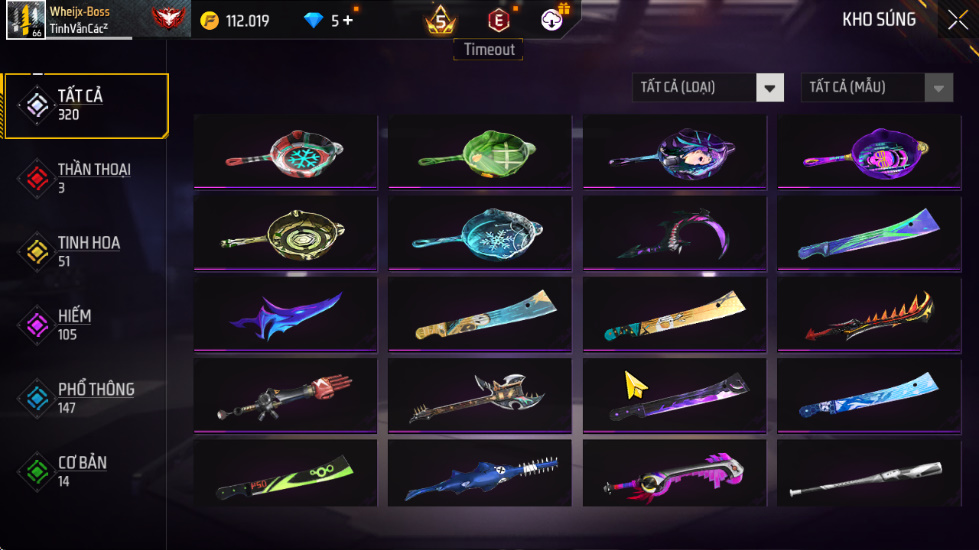Screen dimensions: 979x550
Task: Click the cloud download gift icon
Action: [552, 20]
